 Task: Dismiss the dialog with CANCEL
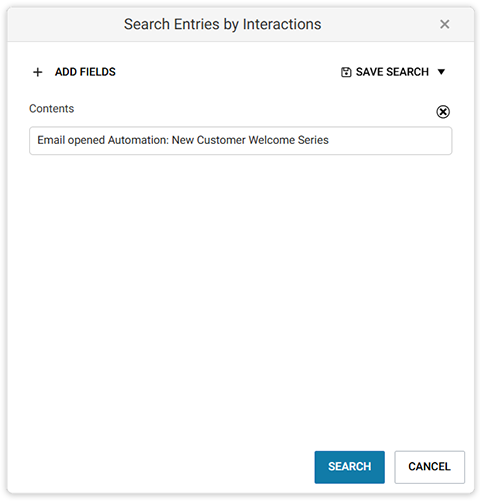[429, 467]
